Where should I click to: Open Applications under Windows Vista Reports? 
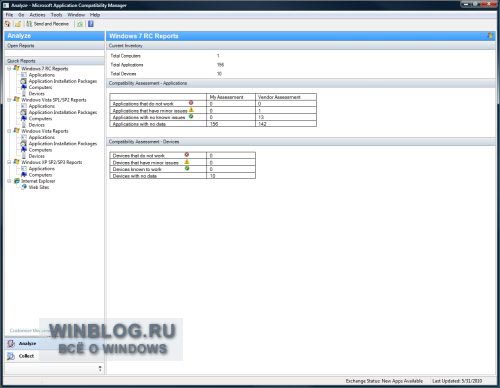pos(42,137)
